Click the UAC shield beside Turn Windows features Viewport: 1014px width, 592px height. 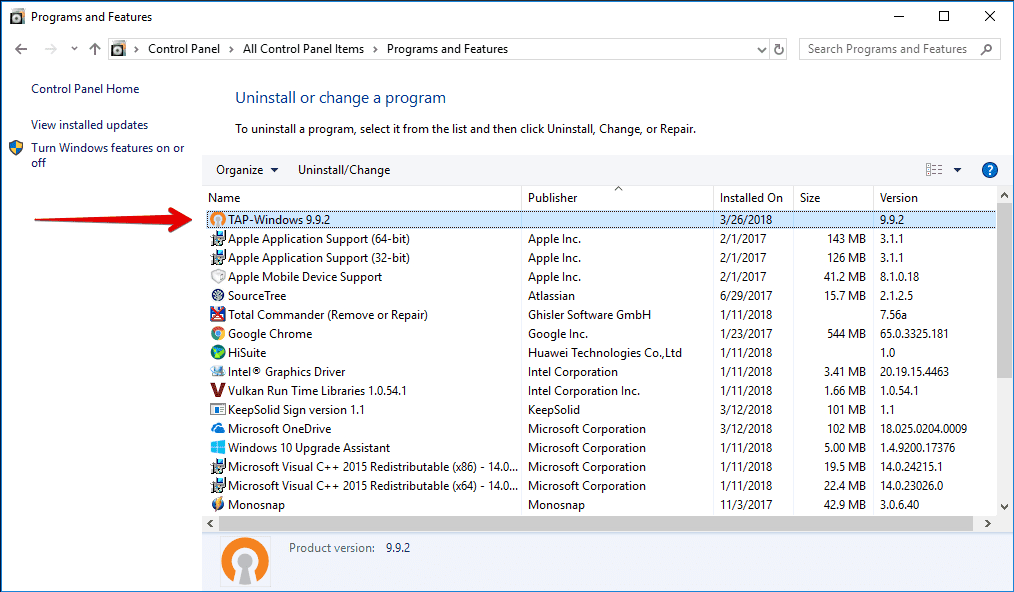tap(16, 147)
